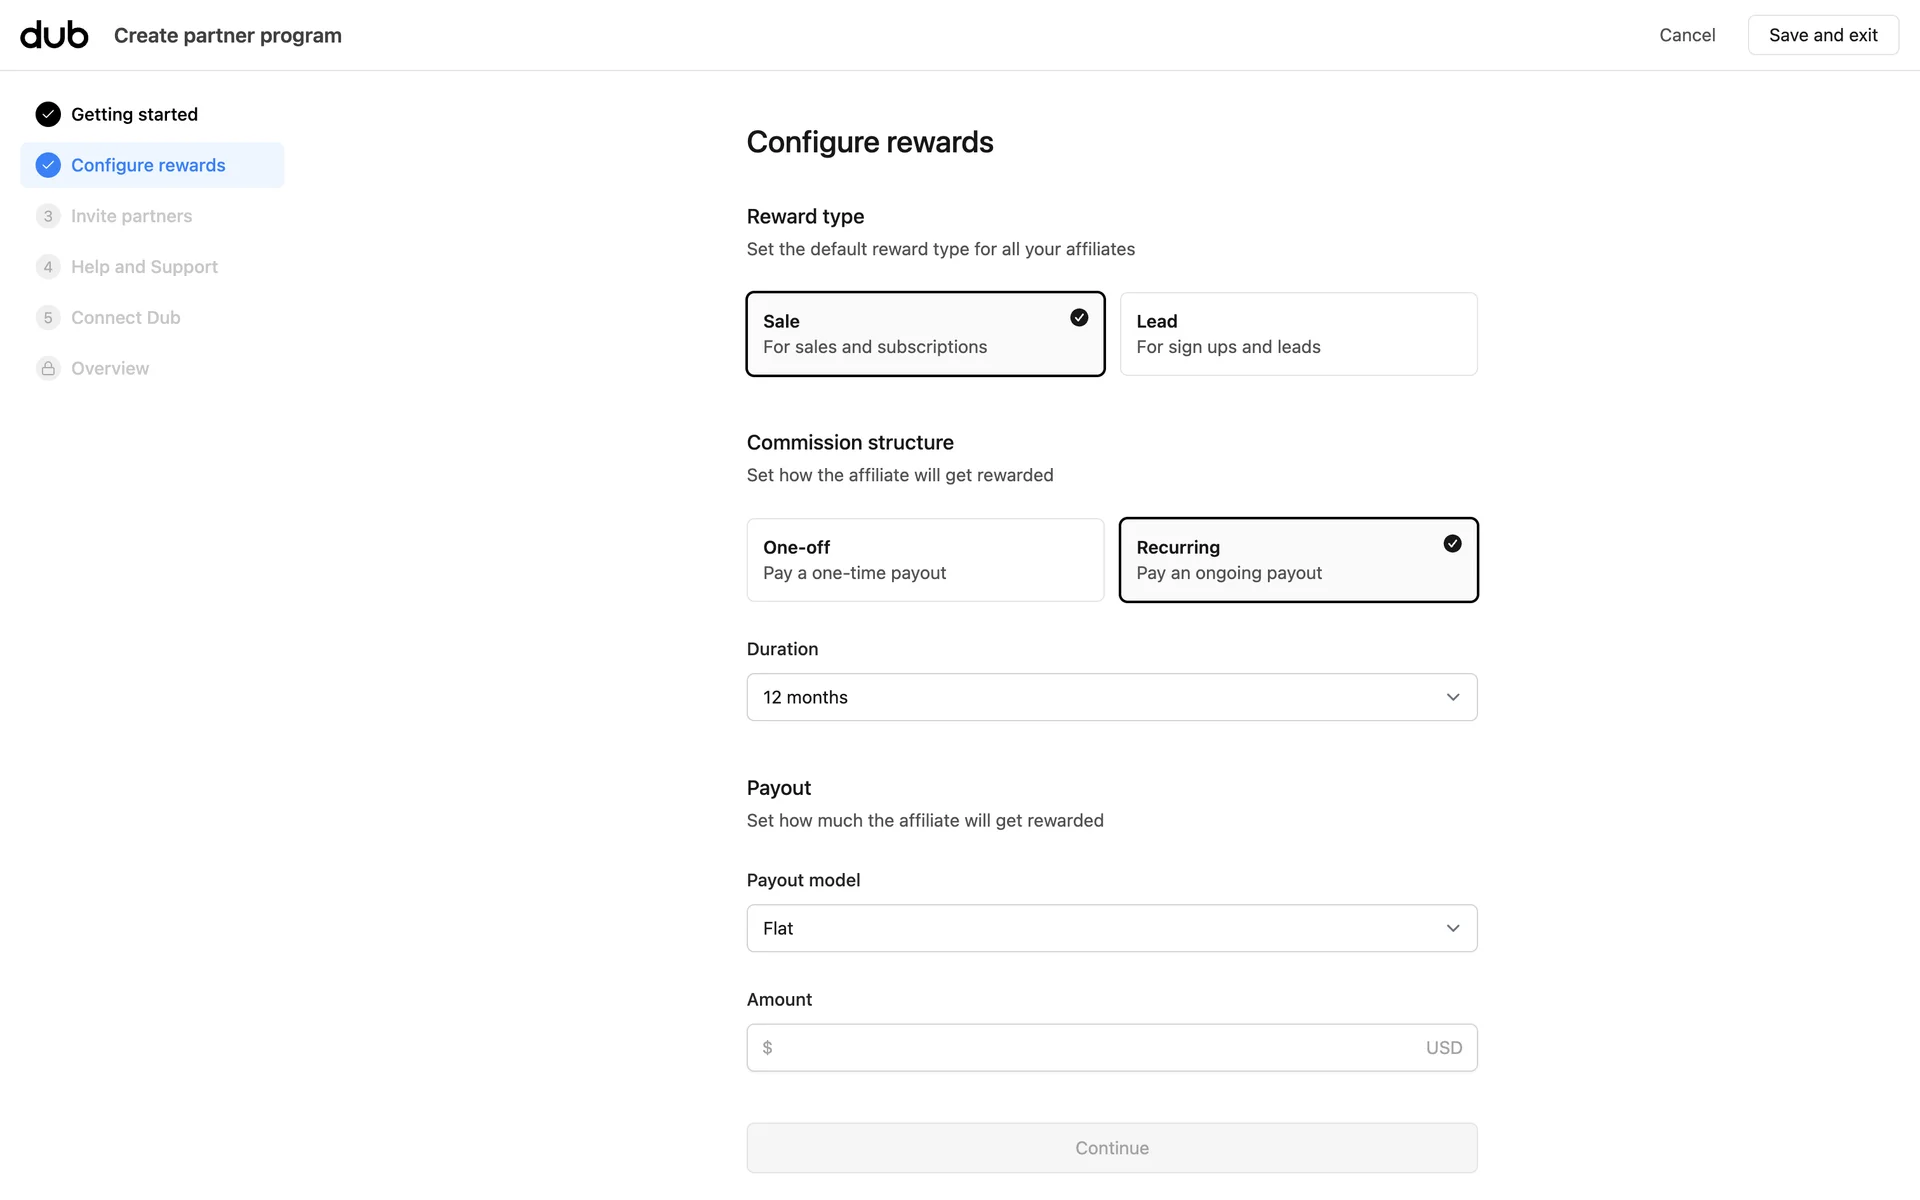Click chevron on 12 months selector
Screen dimensions: 1920x1200
pyautogui.click(x=1453, y=697)
